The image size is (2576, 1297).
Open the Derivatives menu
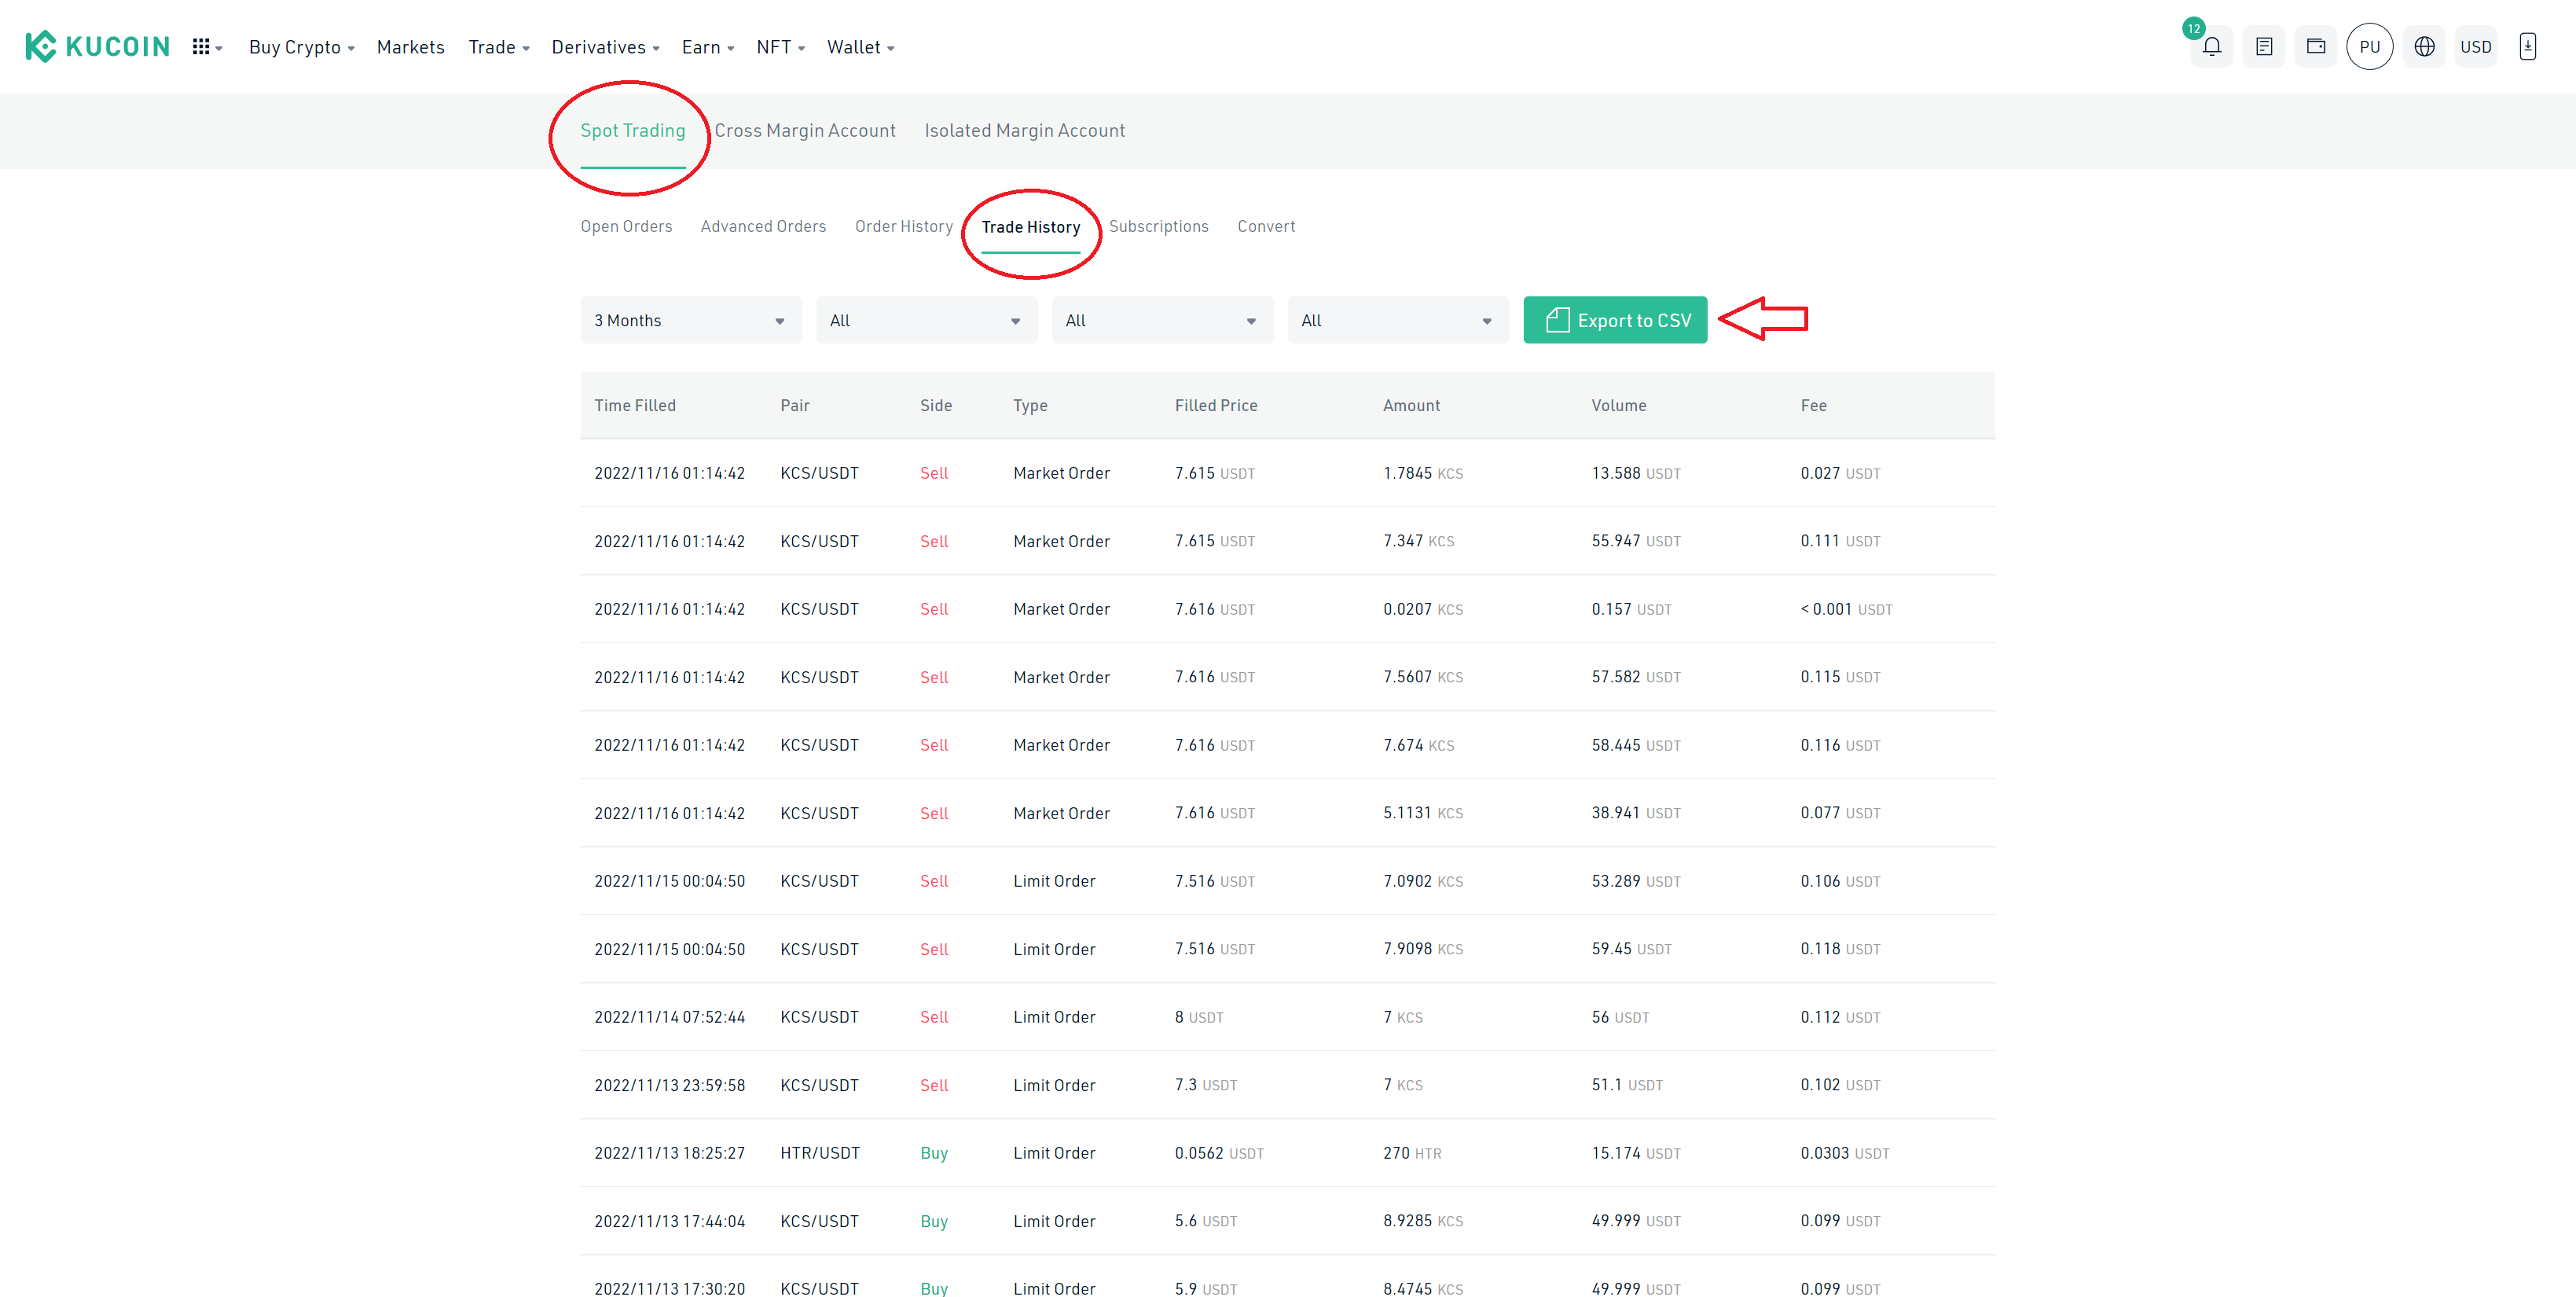coord(605,47)
